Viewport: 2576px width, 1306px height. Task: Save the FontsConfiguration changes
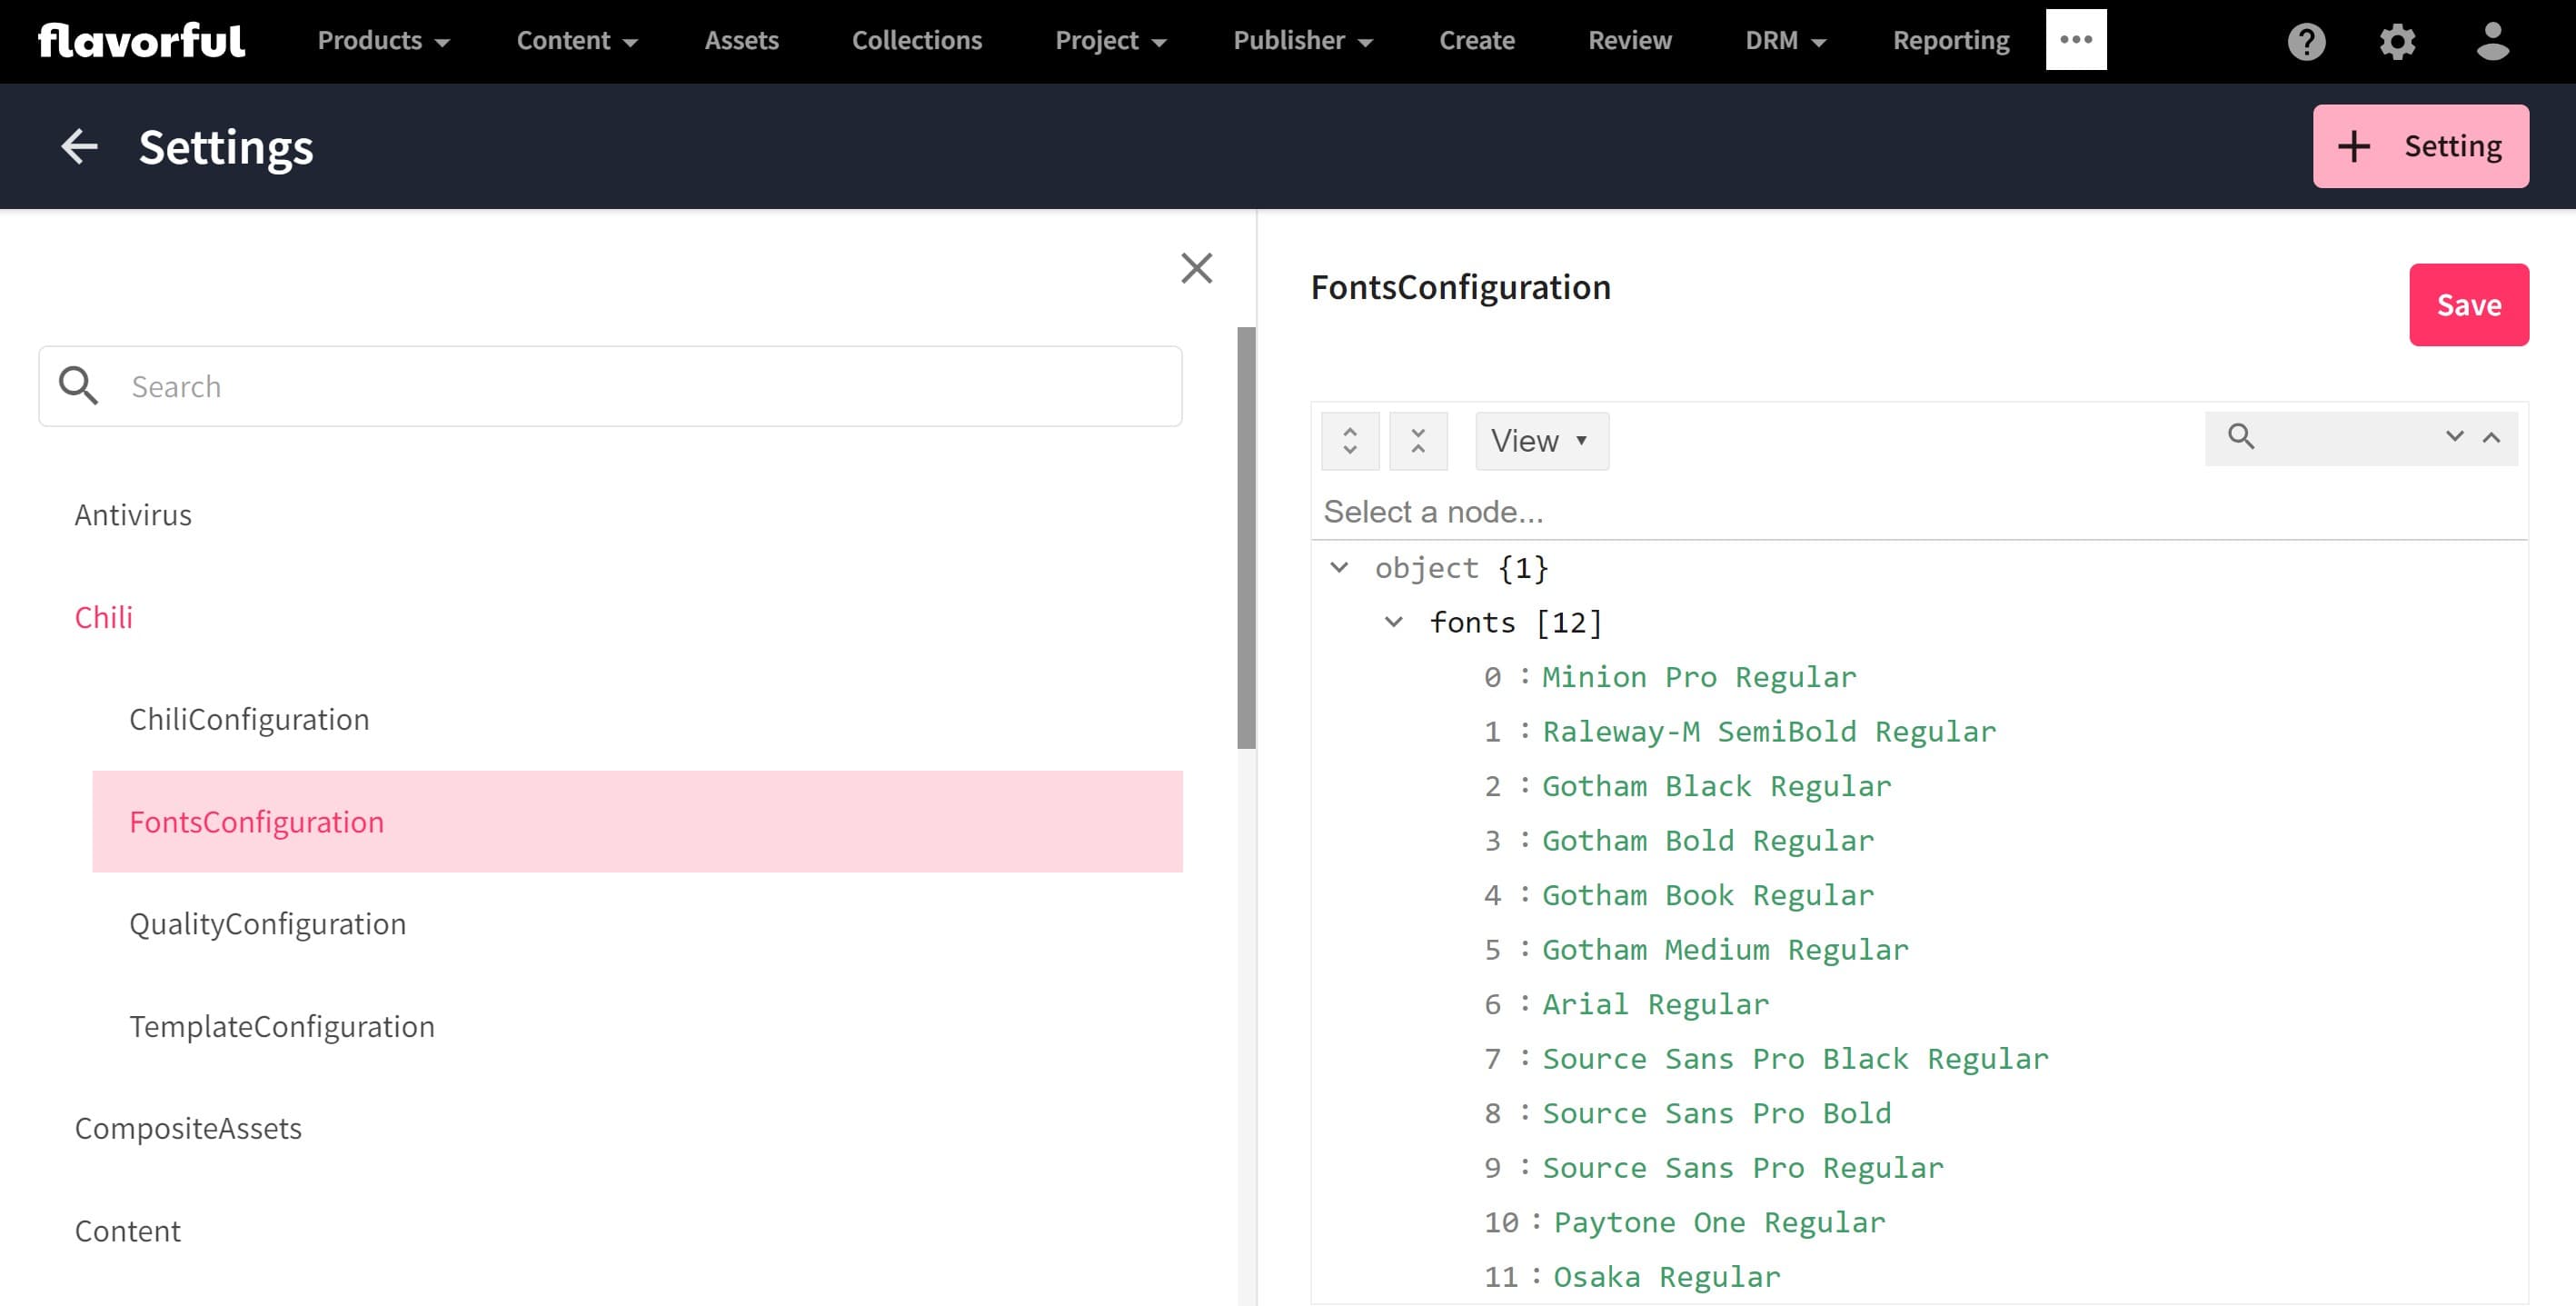coord(2470,304)
